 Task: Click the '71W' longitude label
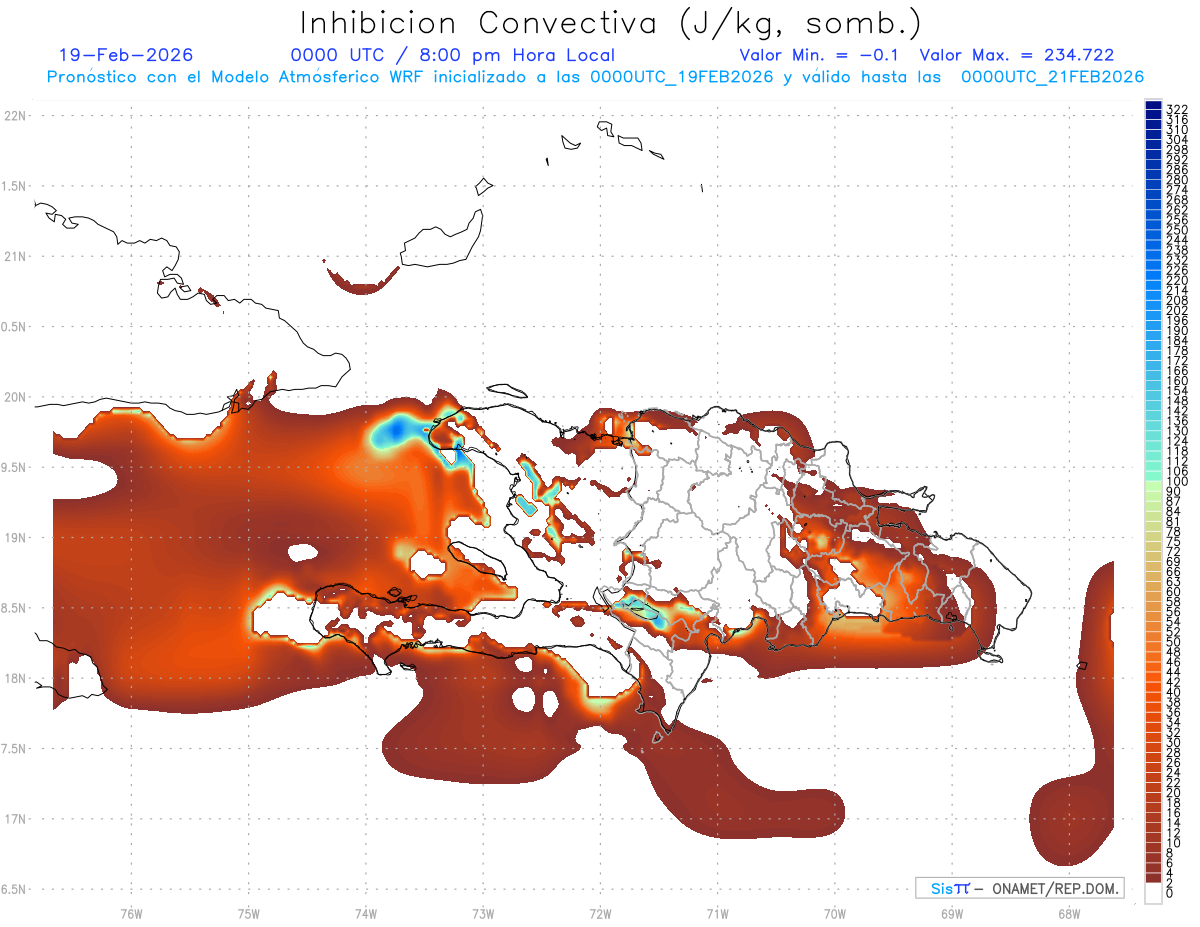pyautogui.click(x=717, y=913)
